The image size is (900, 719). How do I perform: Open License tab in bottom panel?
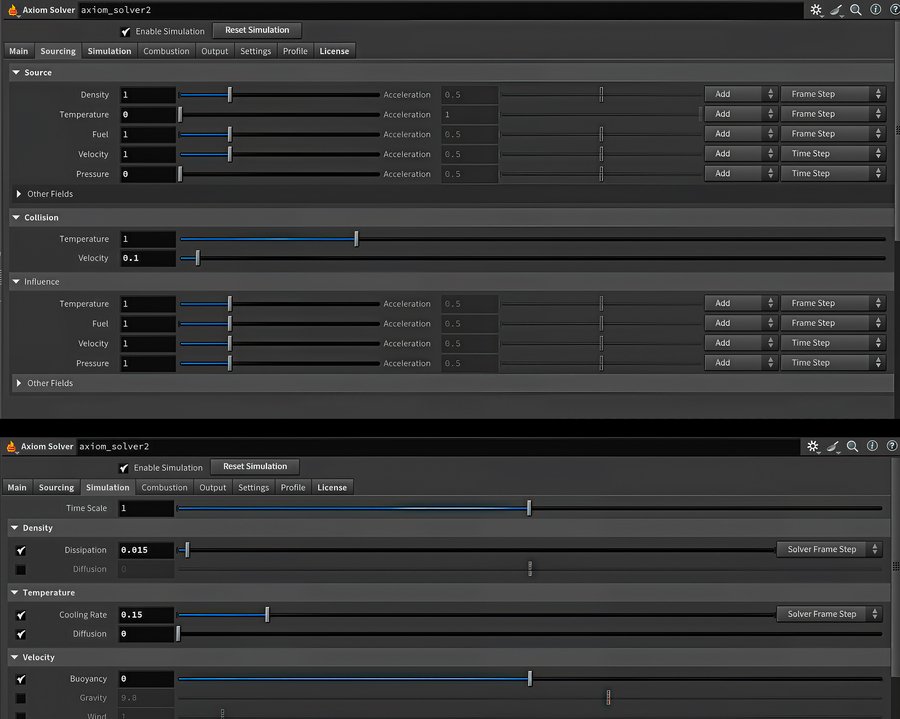pos(332,487)
